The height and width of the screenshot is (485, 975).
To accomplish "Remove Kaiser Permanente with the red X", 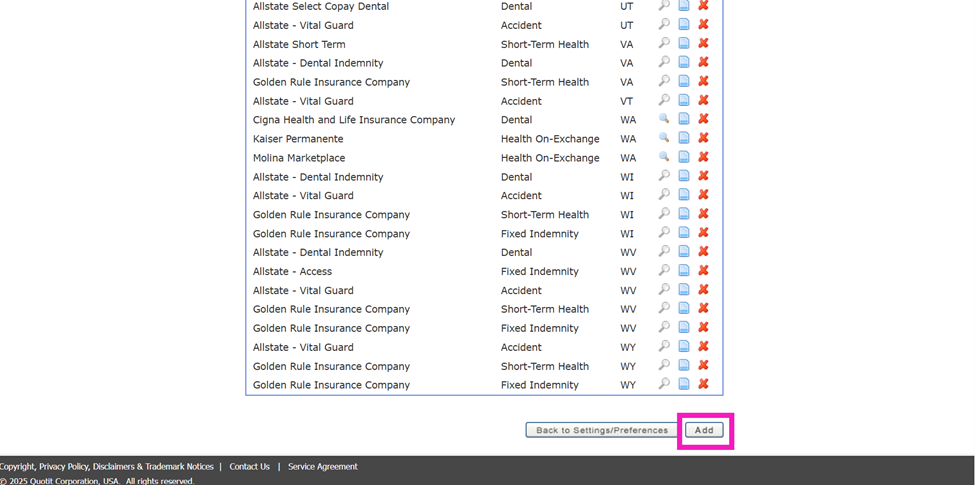I will (703, 137).
